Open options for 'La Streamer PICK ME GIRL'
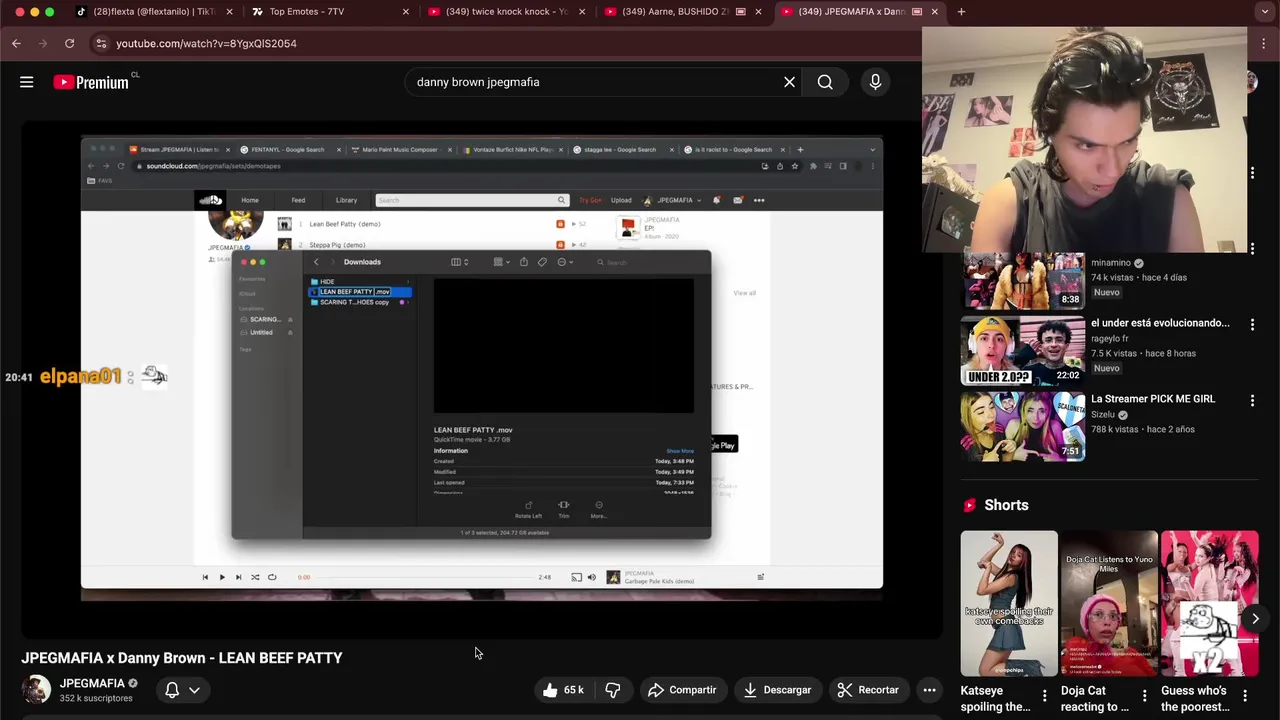 (x=1252, y=400)
